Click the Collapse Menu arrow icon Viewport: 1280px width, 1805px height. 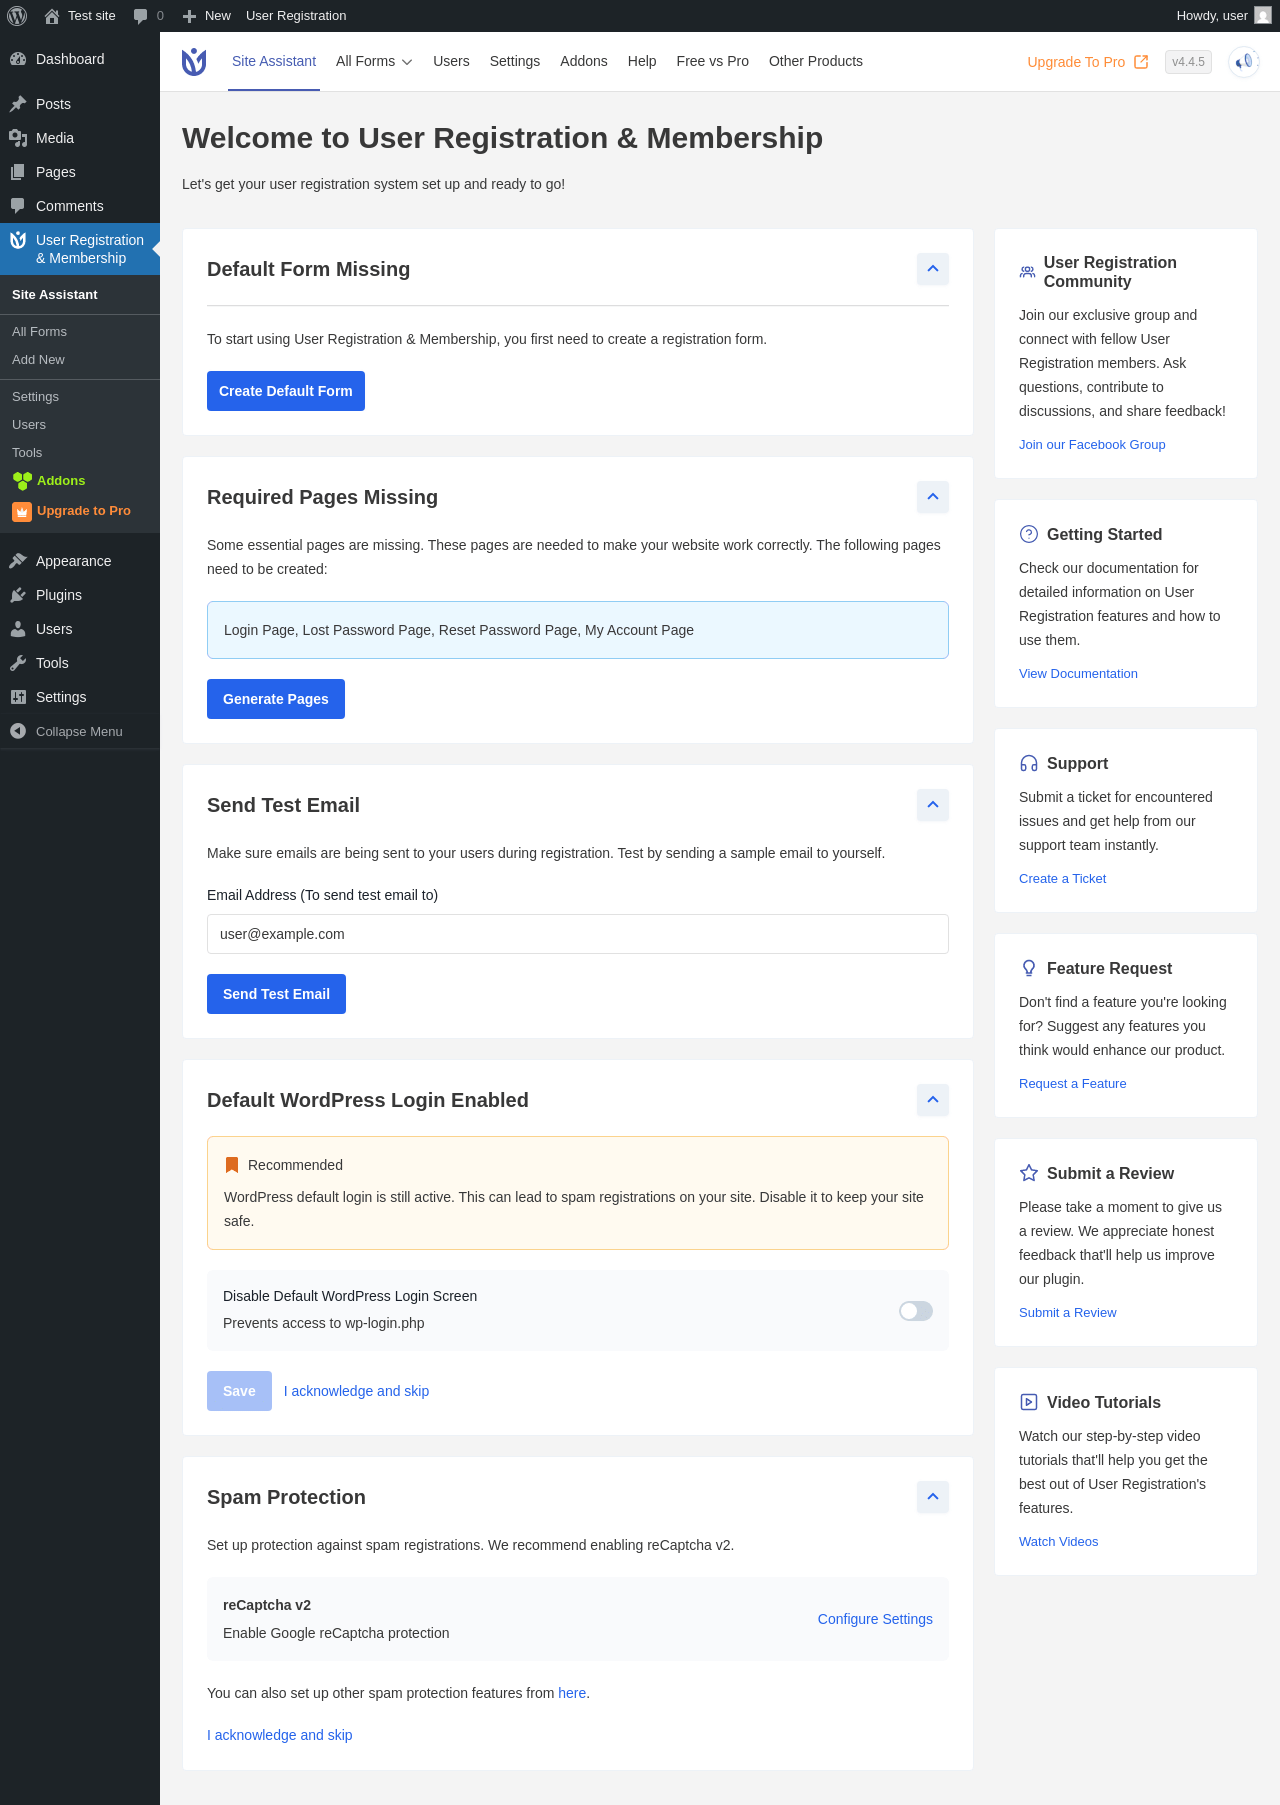coord(18,731)
